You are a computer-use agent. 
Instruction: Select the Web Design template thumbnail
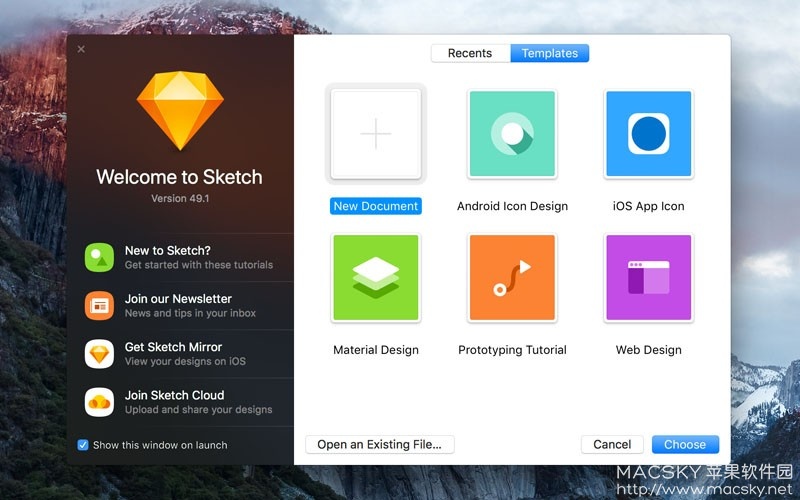(648, 278)
